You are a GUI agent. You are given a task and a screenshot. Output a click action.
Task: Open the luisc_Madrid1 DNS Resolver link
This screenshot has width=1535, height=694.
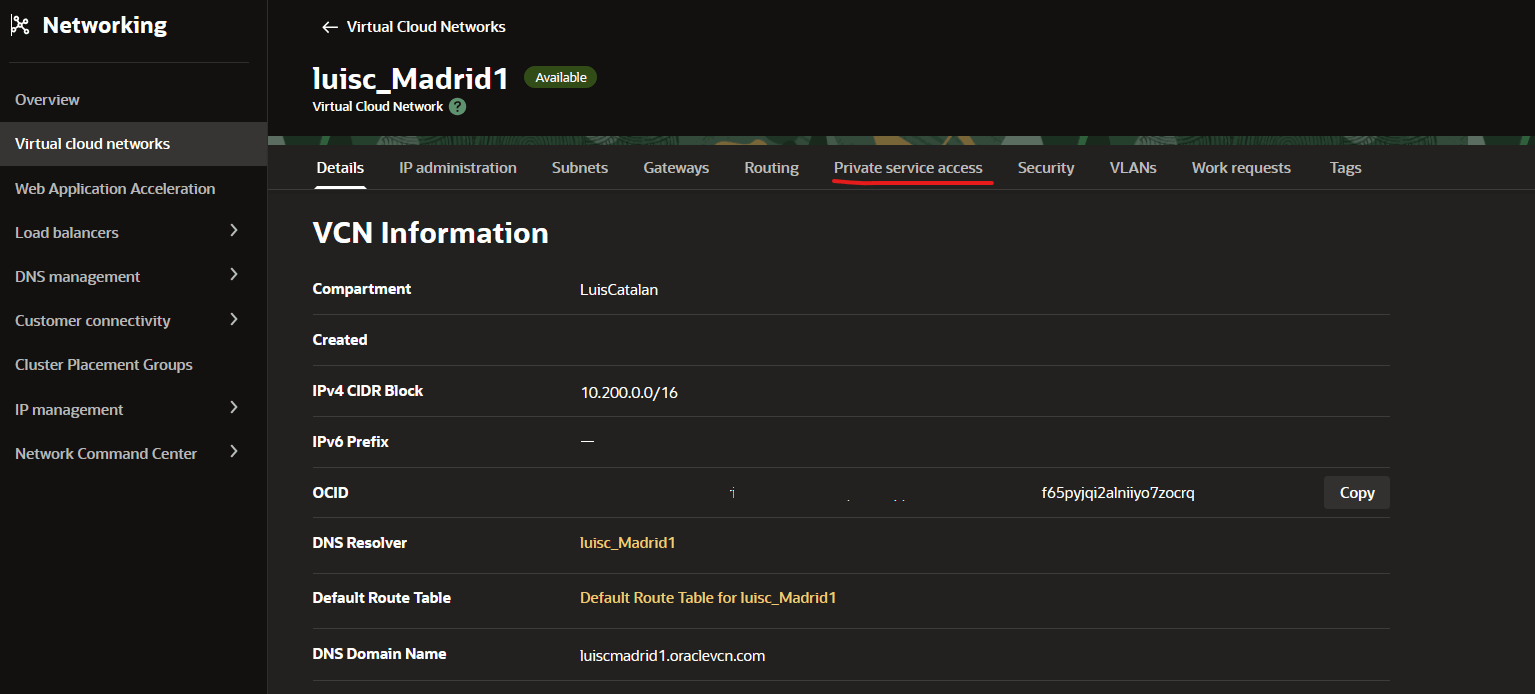pyautogui.click(x=628, y=543)
